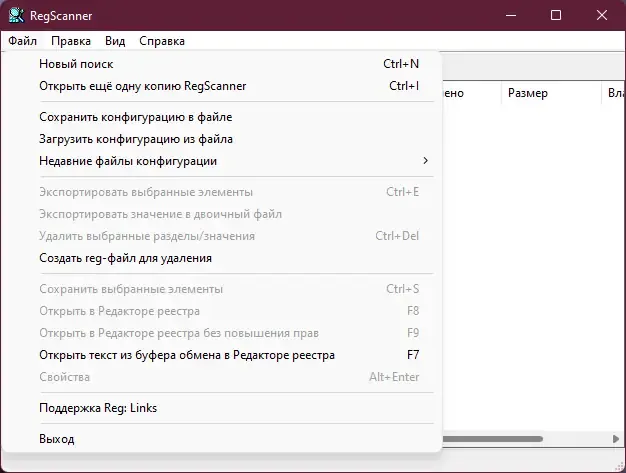The height and width of the screenshot is (473, 626).
Task: Click the Размер column header
Action: [x=551, y=93]
